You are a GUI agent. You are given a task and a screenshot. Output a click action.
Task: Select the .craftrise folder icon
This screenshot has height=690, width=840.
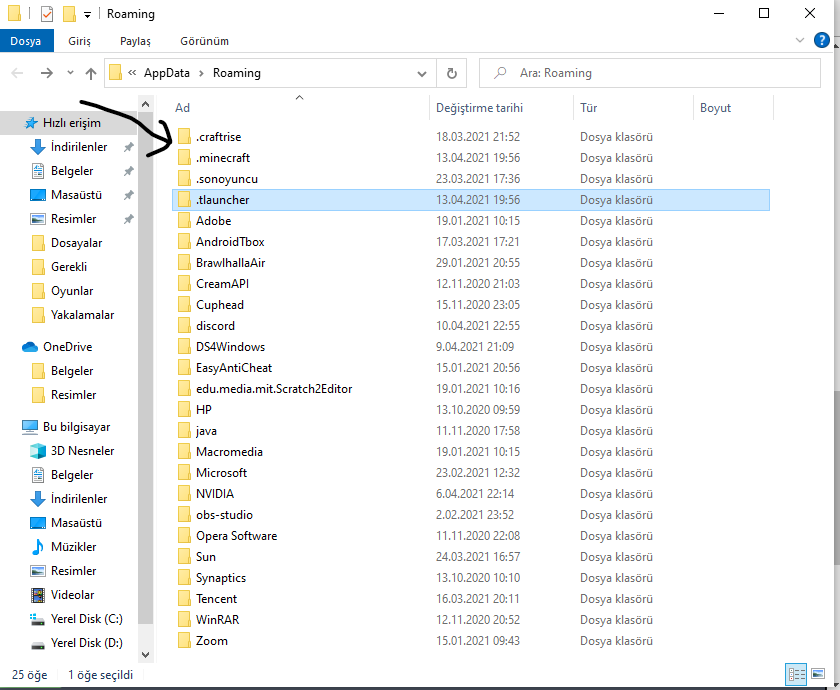[184, 137]
